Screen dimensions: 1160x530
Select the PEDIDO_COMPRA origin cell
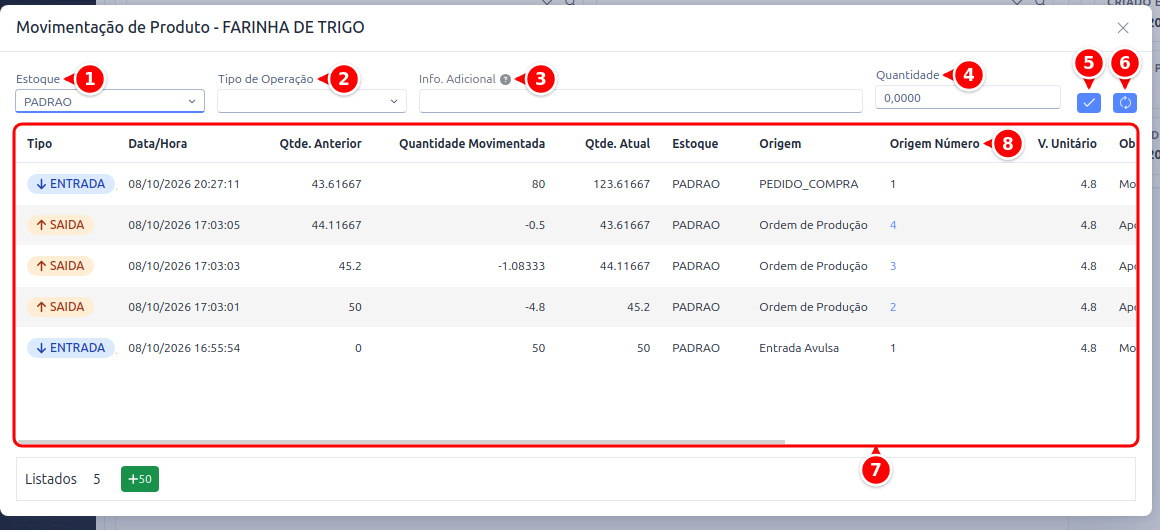tap(809, 184)
